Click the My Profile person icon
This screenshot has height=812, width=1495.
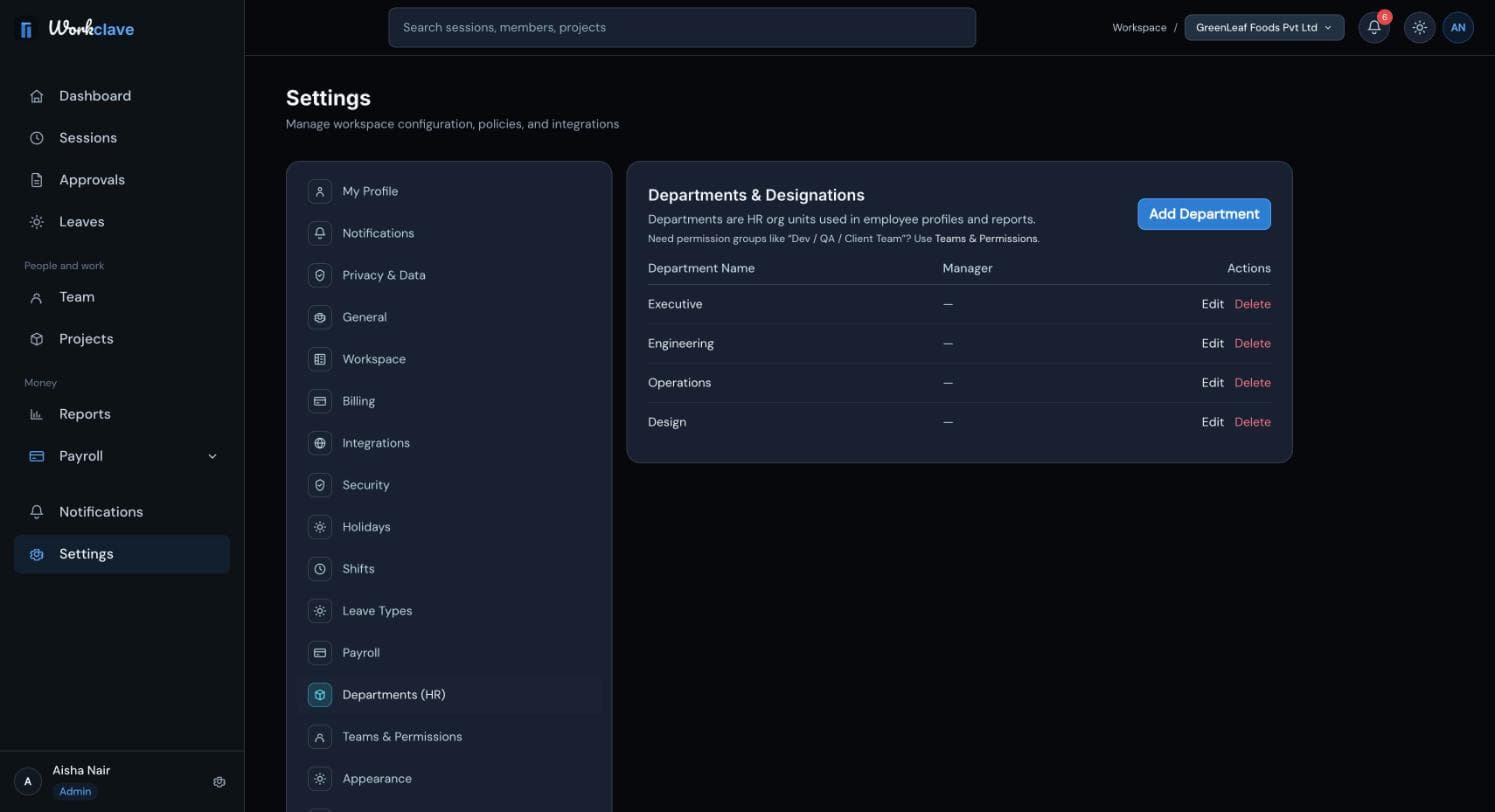click(x=320, y=191)
